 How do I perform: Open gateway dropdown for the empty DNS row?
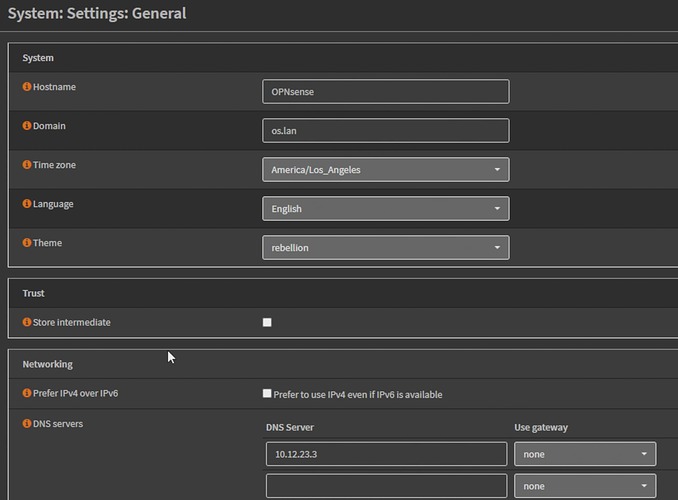[x=585, y=486]
